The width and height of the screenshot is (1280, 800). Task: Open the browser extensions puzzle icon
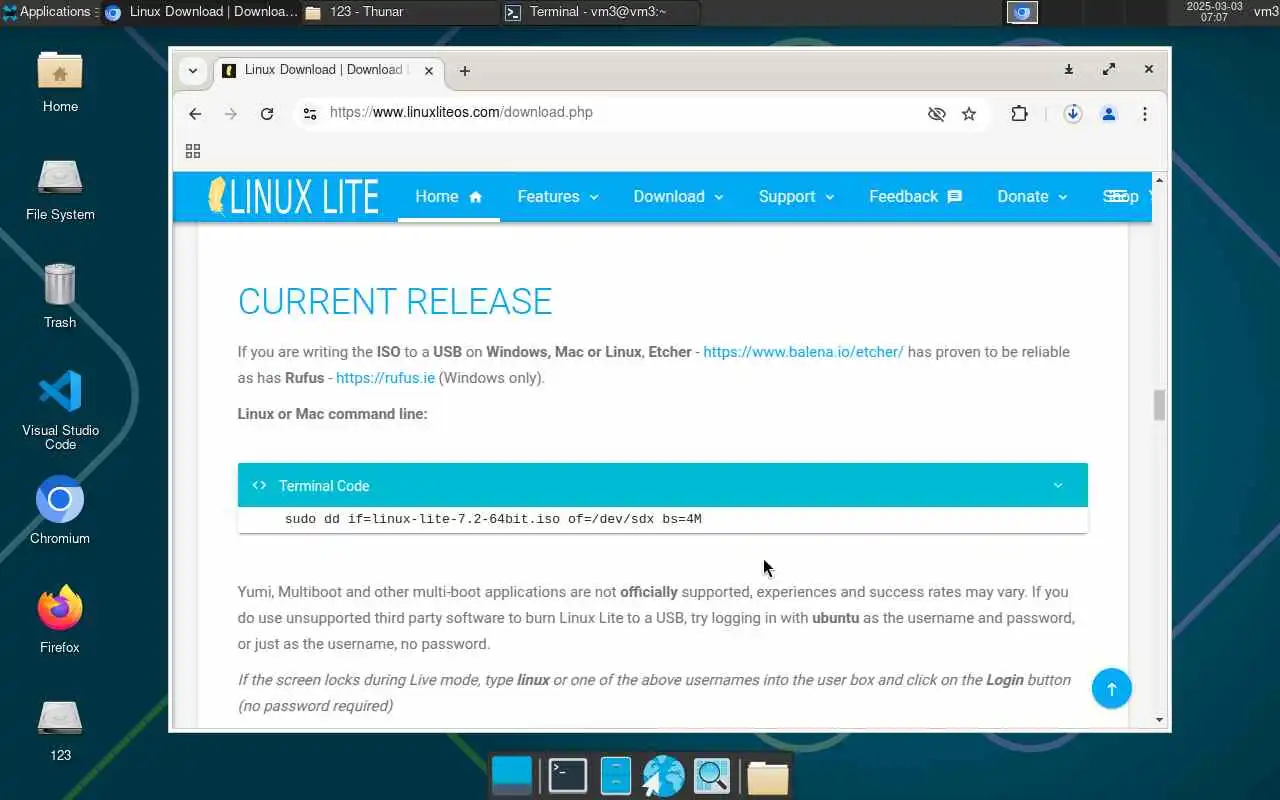pyautogui.click(x=1019, y=114)
